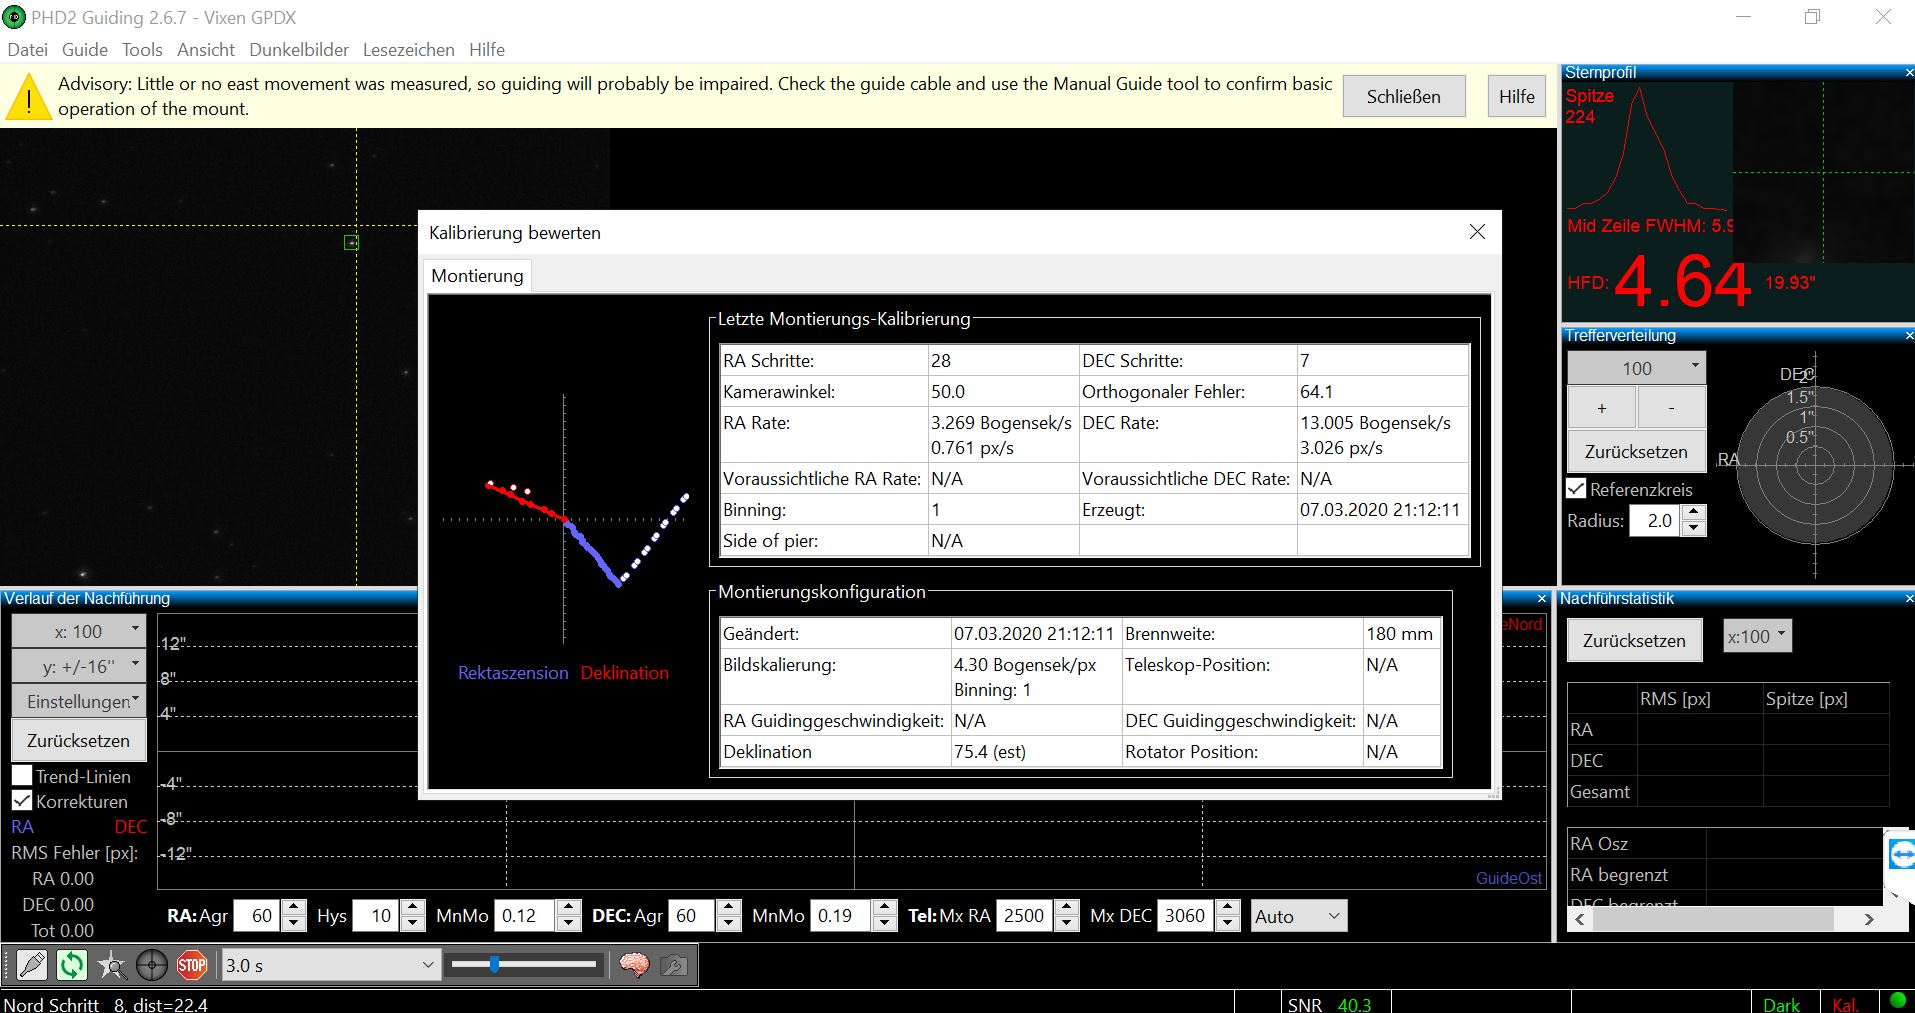Click the Mx RA 2500 input field
Screen dimensions: 1915x1013
[1025, 916]
